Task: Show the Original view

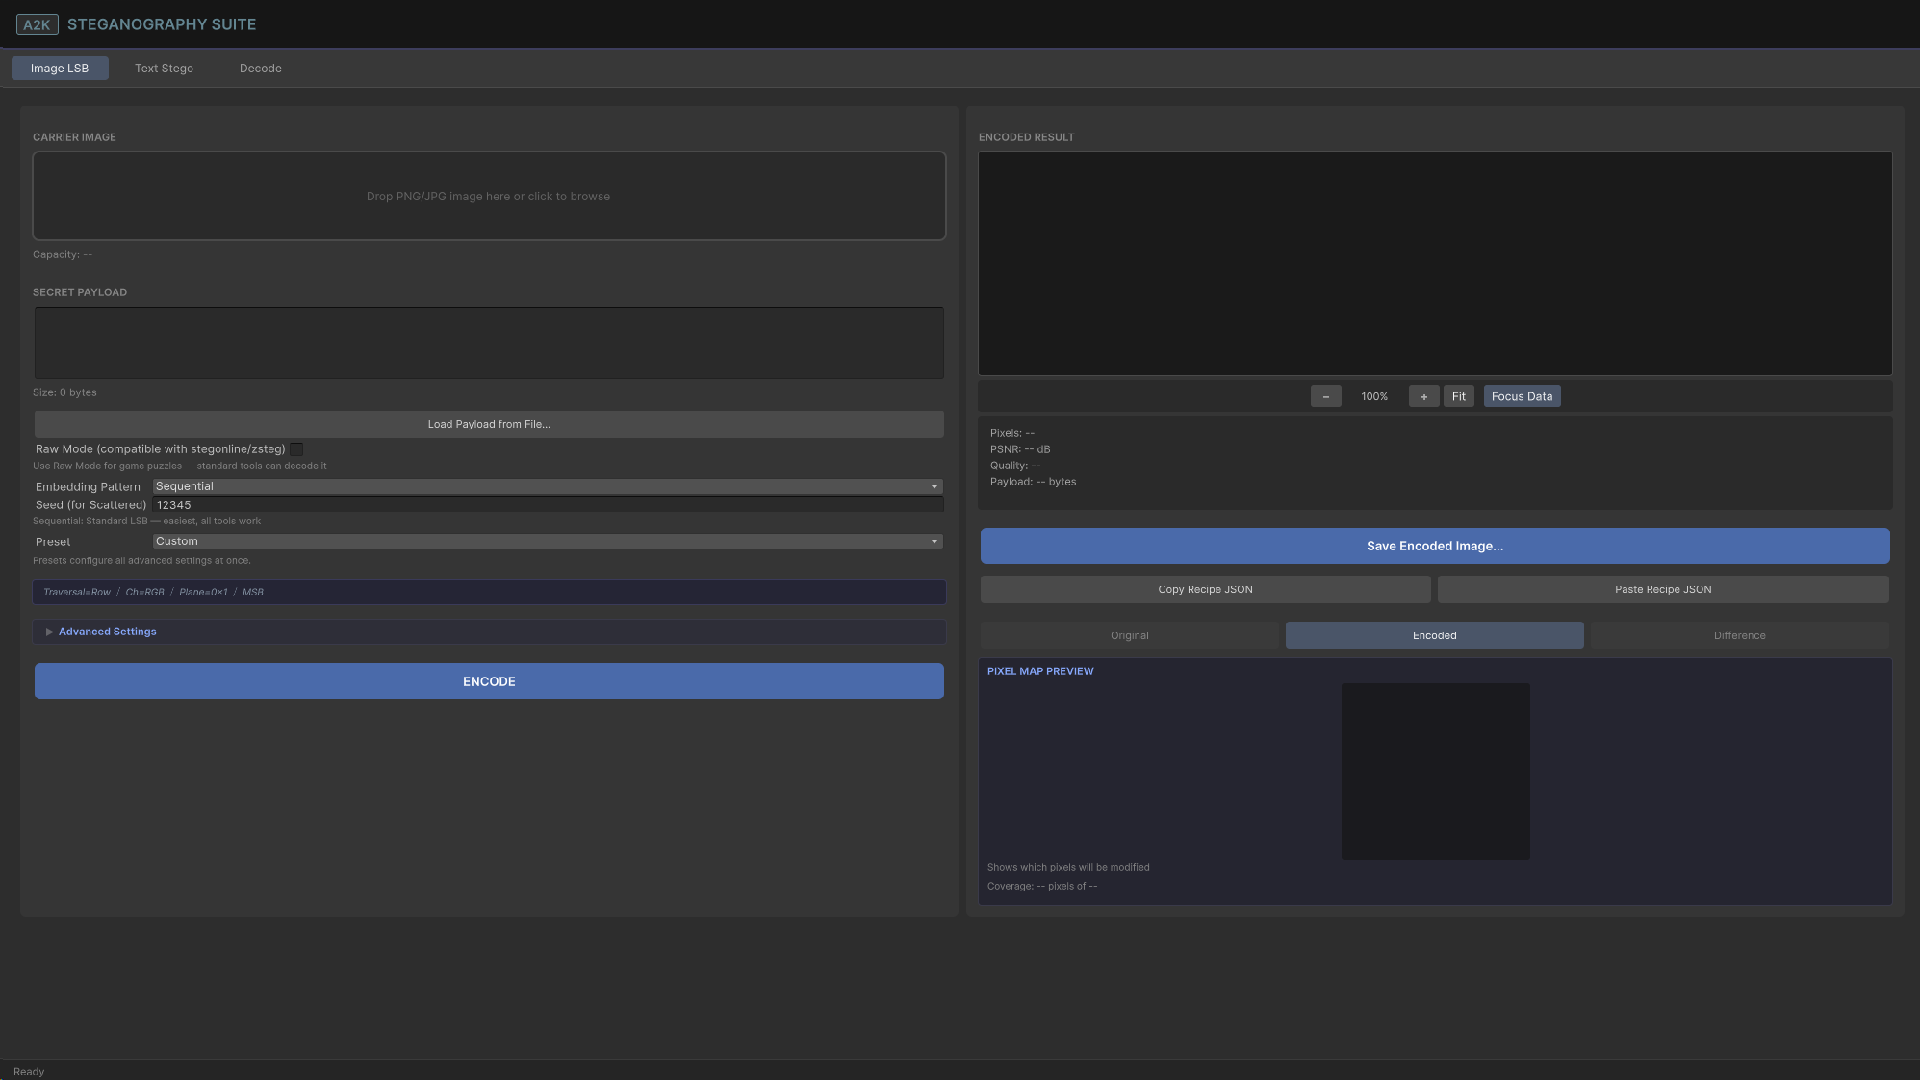Action: pos(1129,636)
